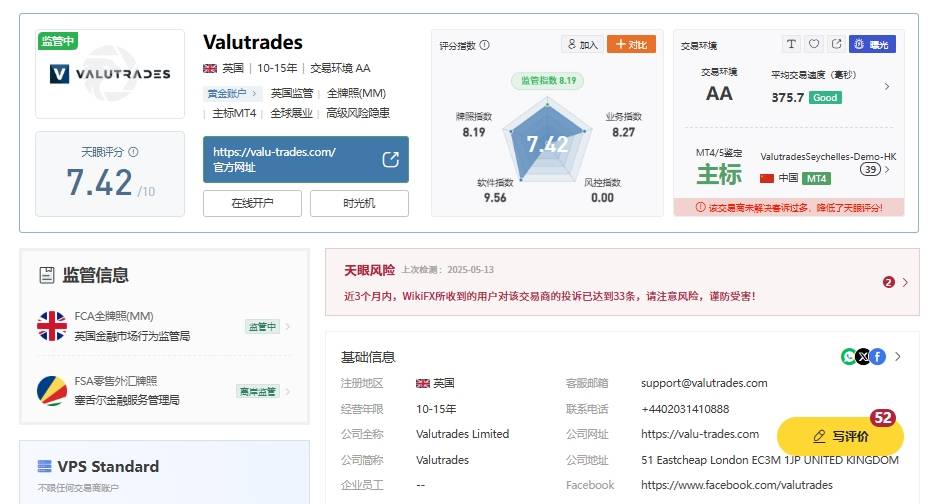Open server list chevron beside the 39 badge
The image size is (934, 504).
[888, 169]
